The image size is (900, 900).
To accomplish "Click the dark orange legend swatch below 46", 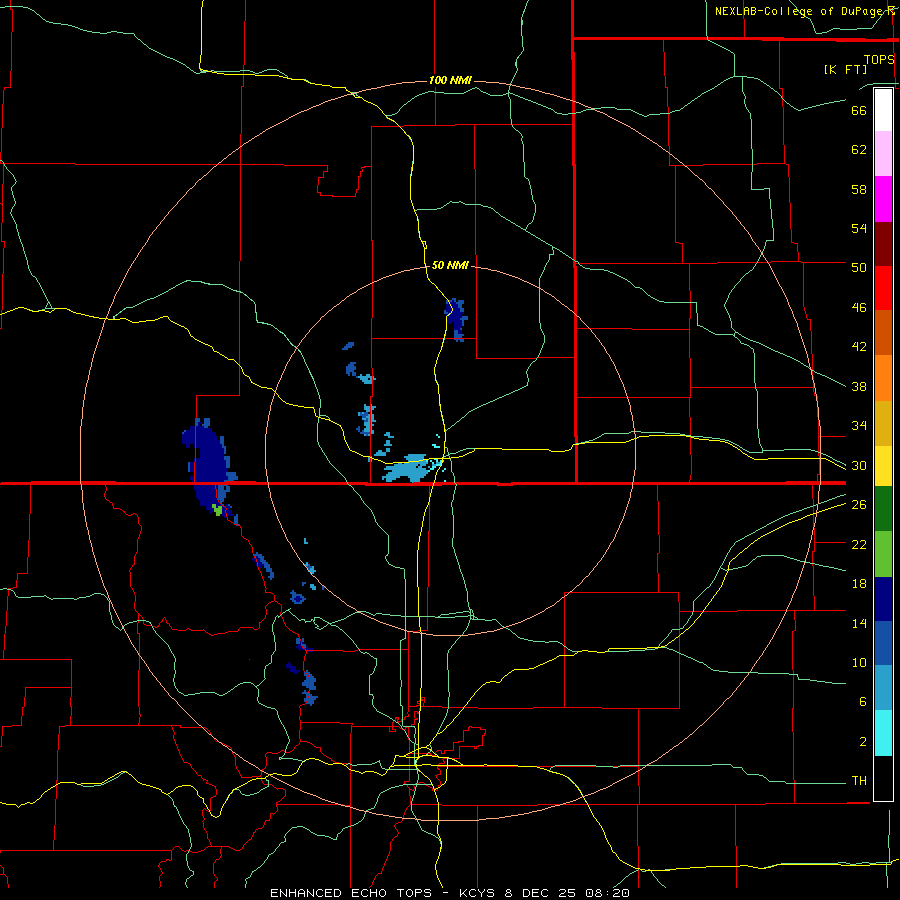I will (x=883, y=332).
